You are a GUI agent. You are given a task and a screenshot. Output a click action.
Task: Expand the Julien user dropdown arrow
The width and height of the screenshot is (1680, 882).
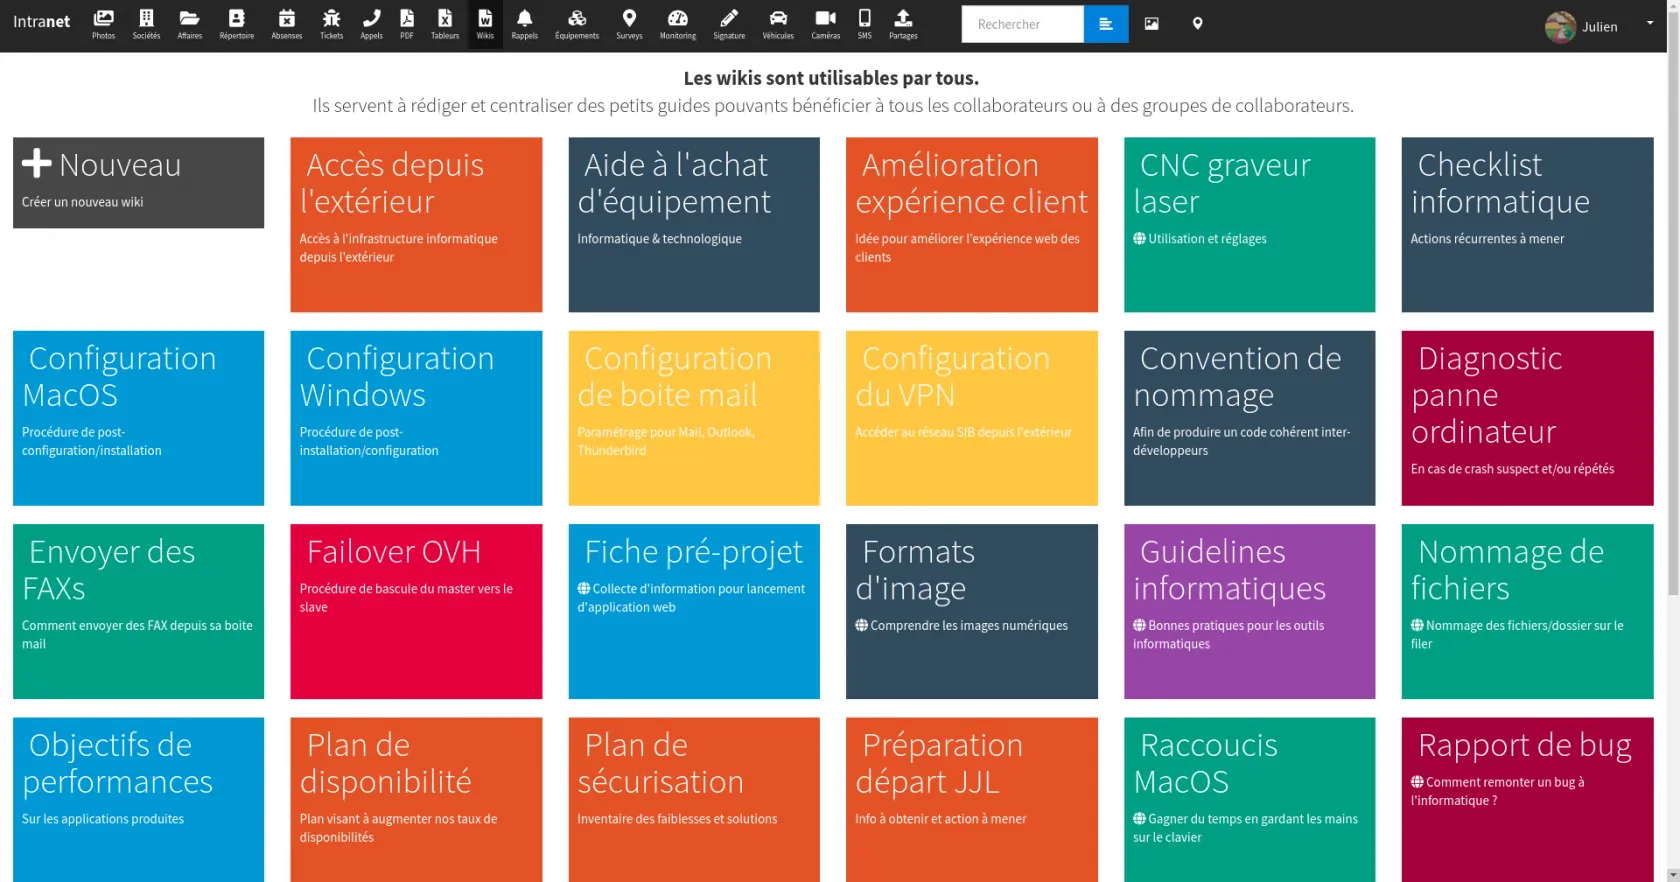1649,23
